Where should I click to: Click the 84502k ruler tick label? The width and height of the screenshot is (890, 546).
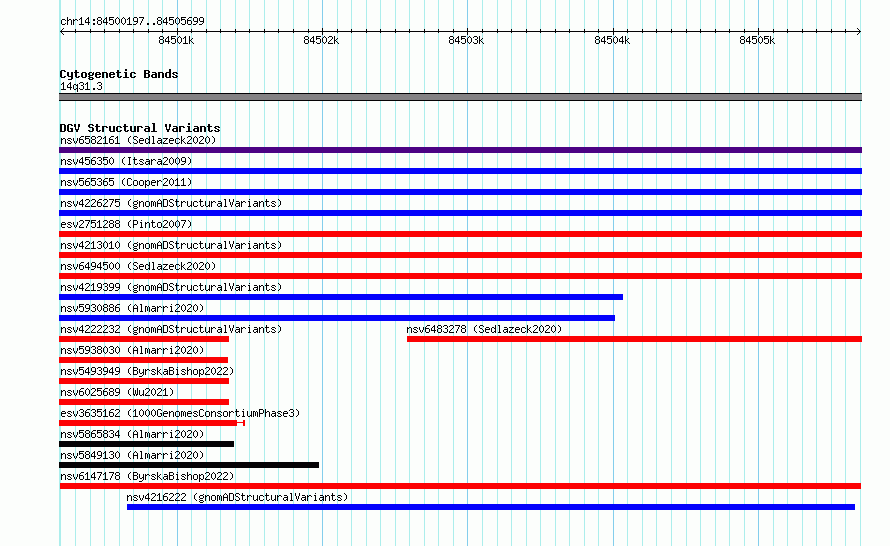pos(321,40)
